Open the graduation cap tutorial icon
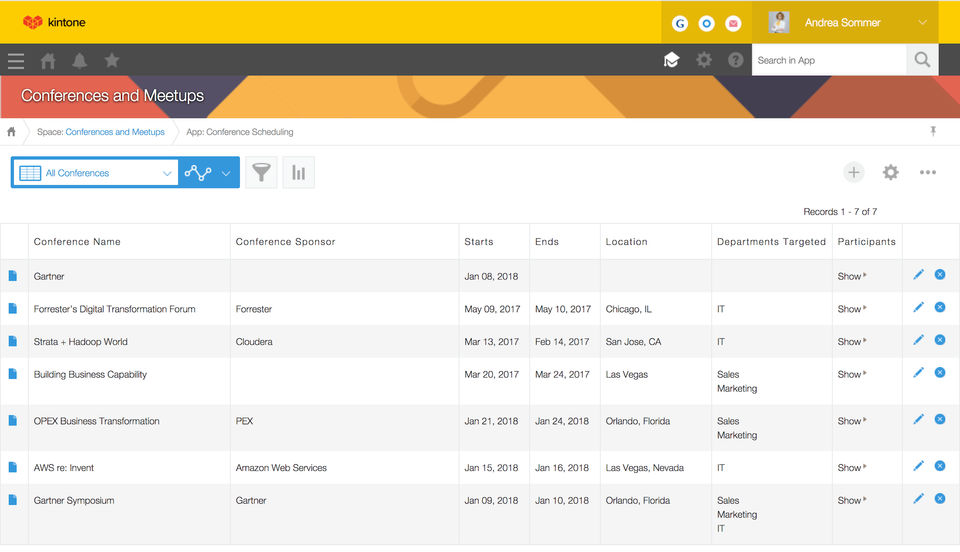Screen dimensions: 960x552 [x=672, y=60]
